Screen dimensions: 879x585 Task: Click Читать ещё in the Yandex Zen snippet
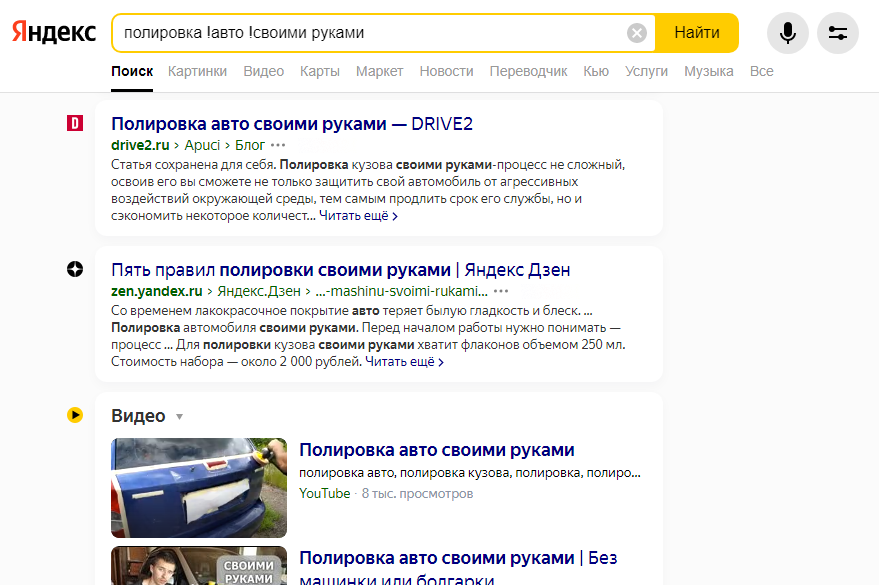405,362
